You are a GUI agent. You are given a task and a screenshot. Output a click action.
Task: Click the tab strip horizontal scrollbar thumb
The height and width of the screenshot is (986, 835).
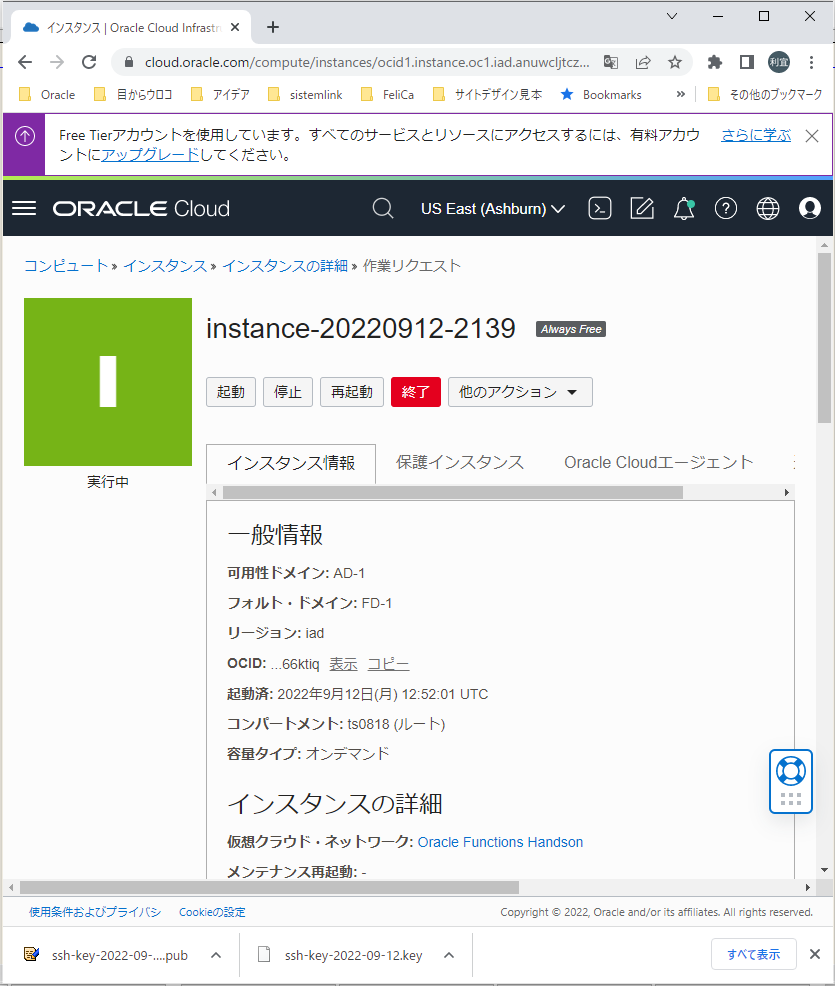pyautogui.click(x=453, y=492)
